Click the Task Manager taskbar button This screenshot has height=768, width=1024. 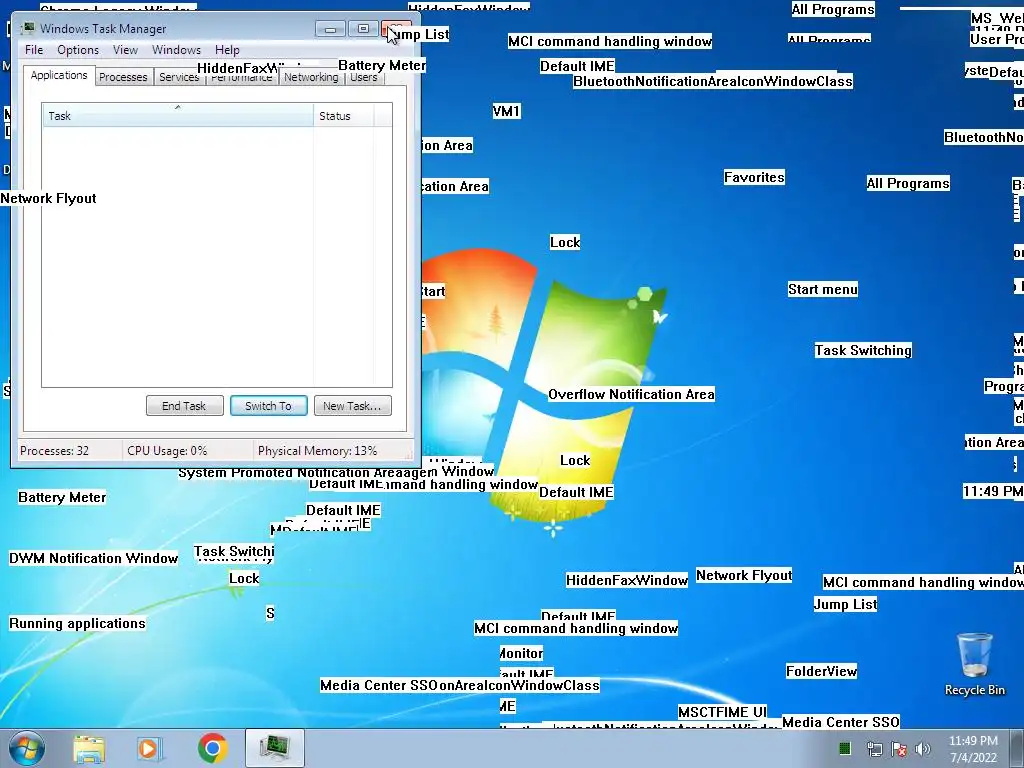pos(275,748)
